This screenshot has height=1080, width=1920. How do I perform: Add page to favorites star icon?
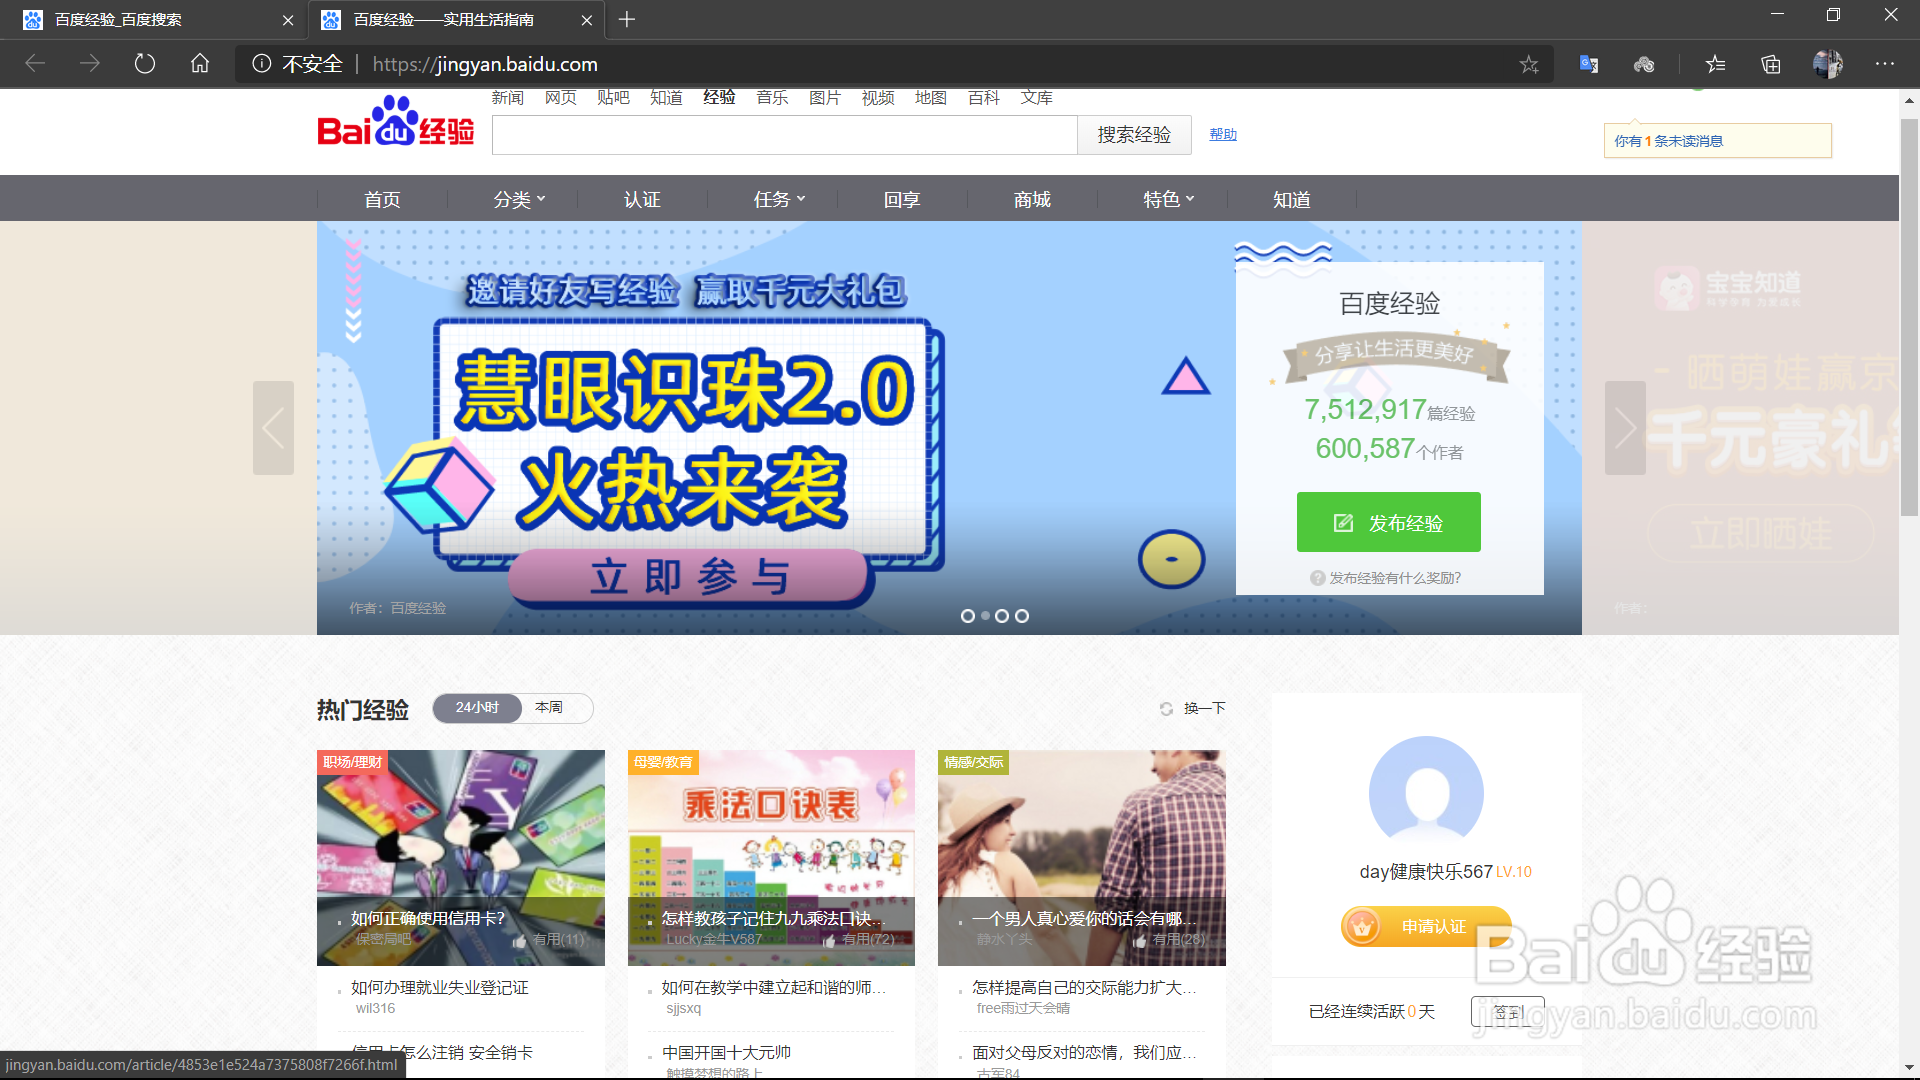tap(1529, 65)
